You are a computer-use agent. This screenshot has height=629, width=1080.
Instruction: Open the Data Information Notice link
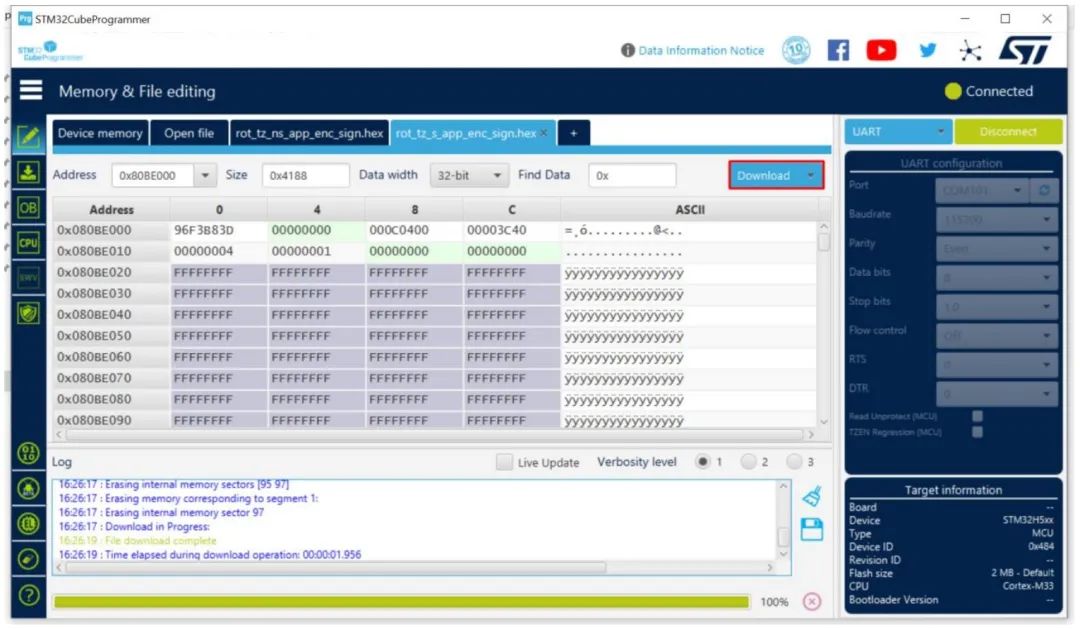[x=701, y=50]
